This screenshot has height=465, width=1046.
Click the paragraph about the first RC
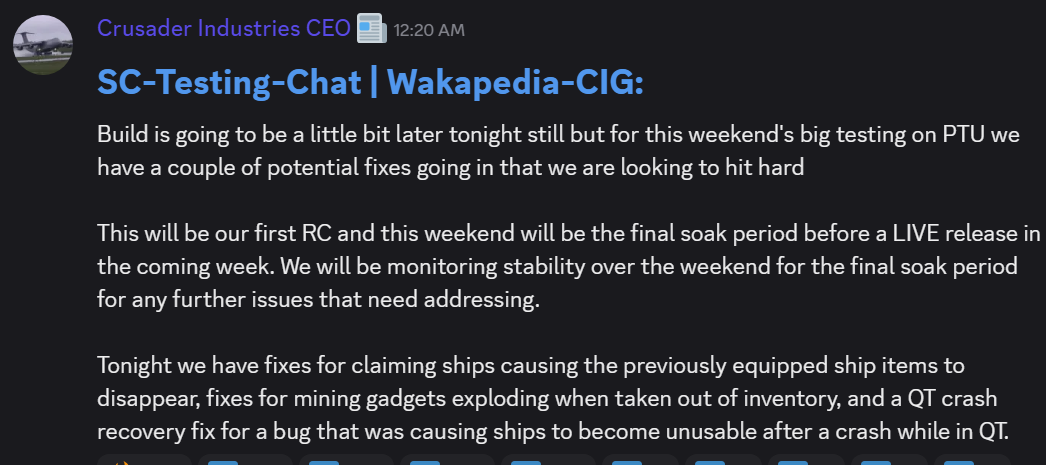click(x=569, y=267)
